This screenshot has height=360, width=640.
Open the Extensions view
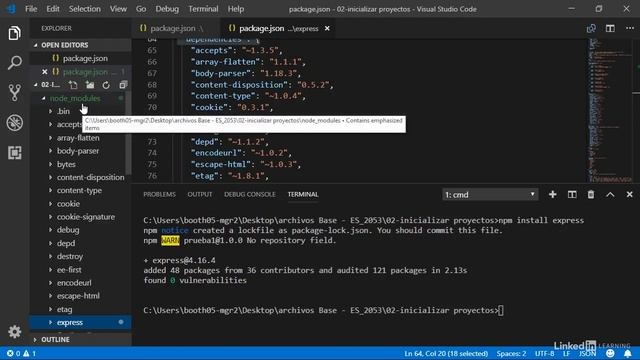(14, 153)
